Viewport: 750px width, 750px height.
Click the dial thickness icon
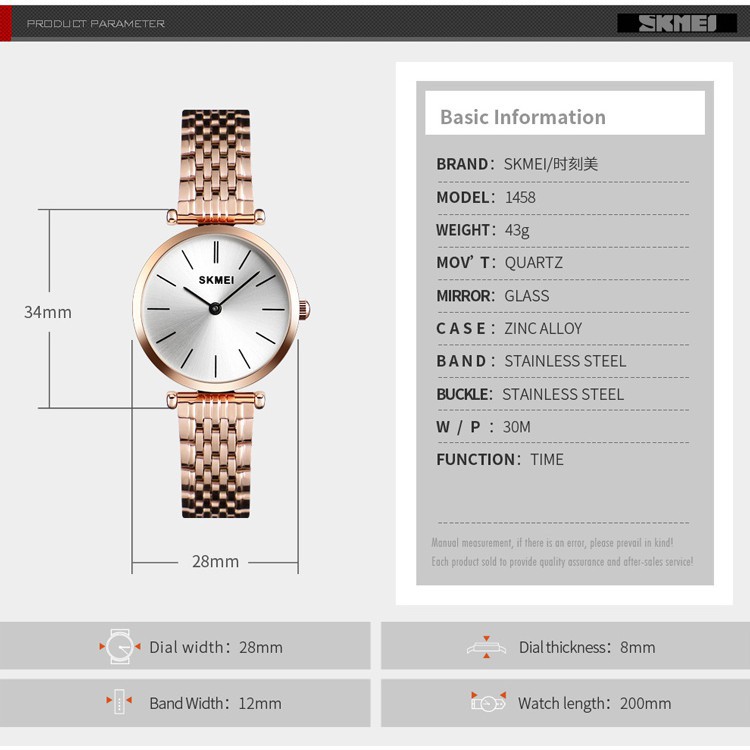coord(486,647)
